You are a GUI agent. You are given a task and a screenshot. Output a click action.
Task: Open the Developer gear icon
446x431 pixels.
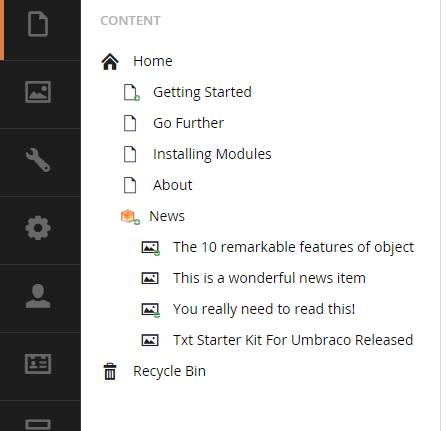coord(38,228)
